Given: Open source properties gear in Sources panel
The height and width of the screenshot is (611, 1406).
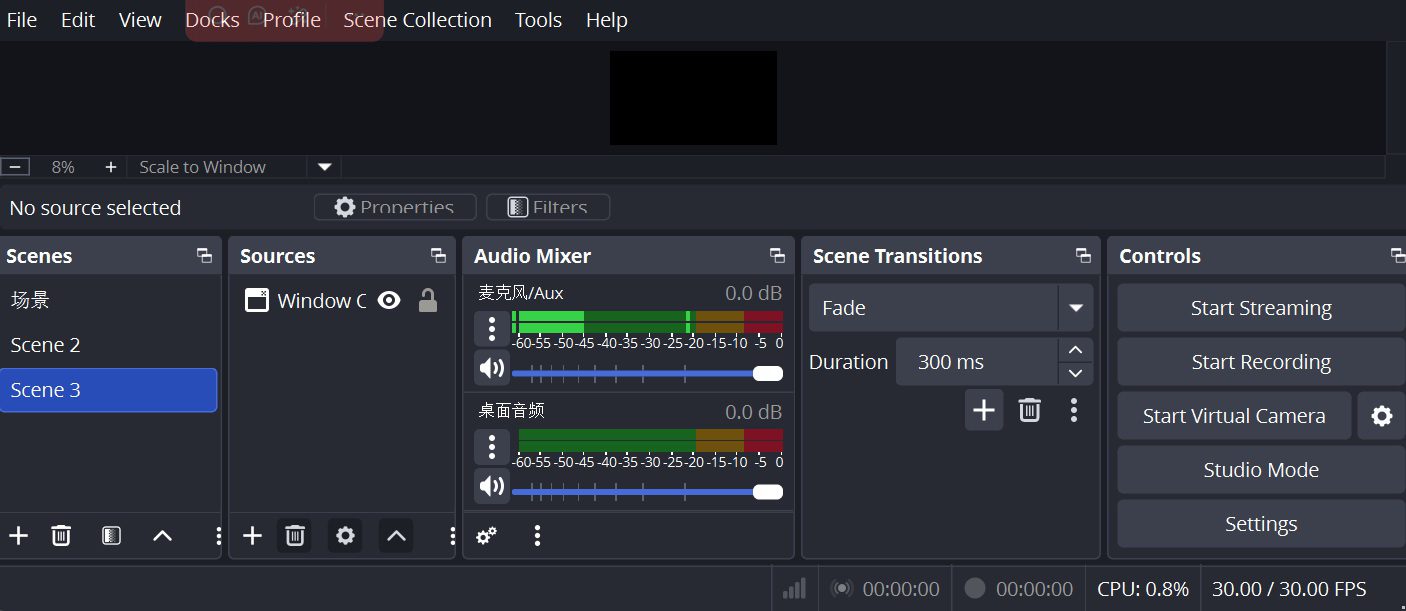Looking at the screenshot, I should (x=345, y=536).
